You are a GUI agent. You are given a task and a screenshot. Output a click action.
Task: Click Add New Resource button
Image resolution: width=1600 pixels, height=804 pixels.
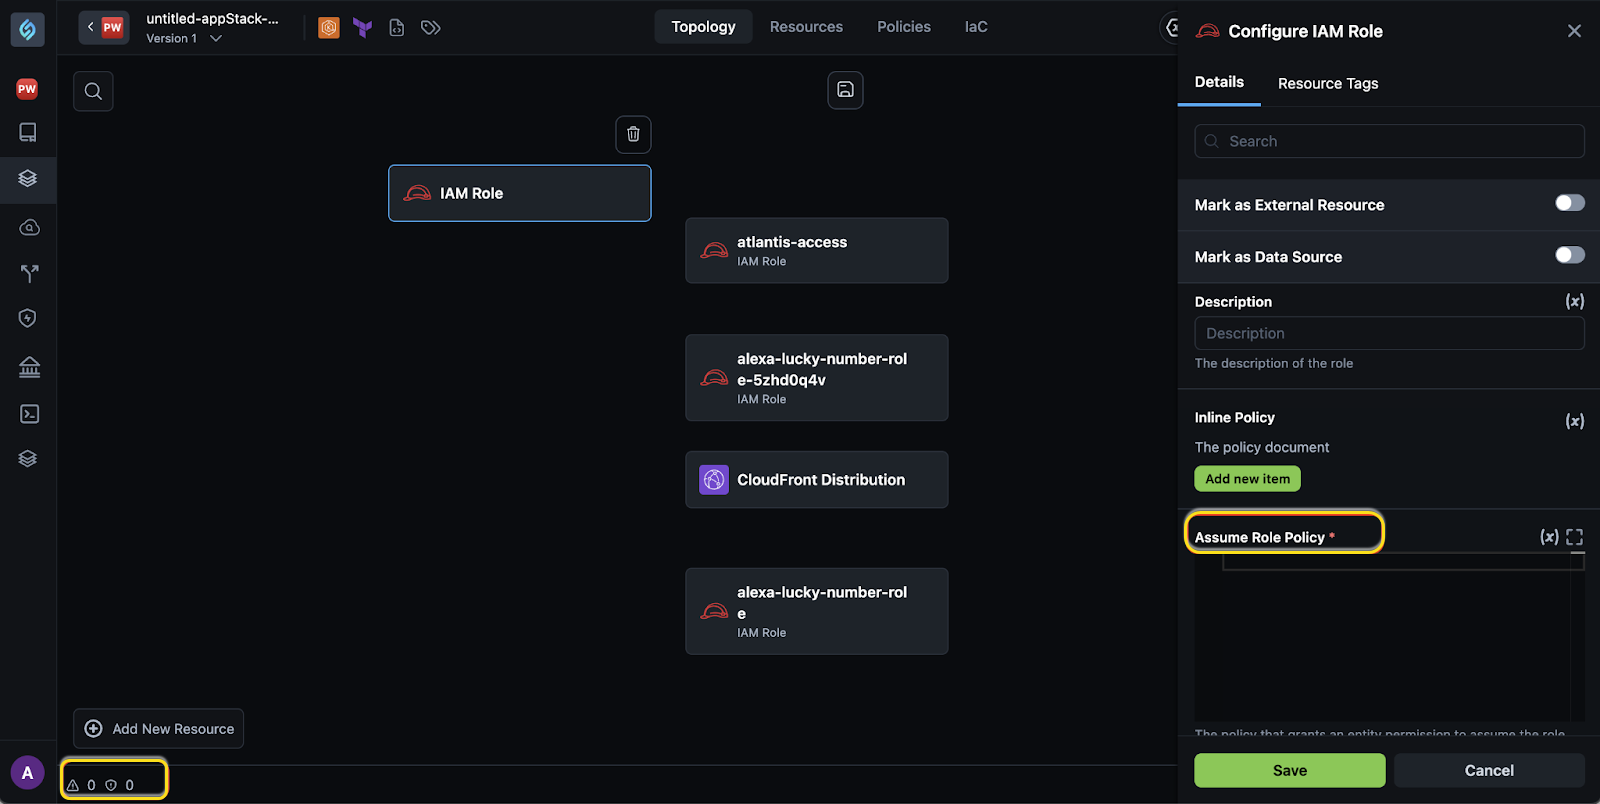(159, 729)
